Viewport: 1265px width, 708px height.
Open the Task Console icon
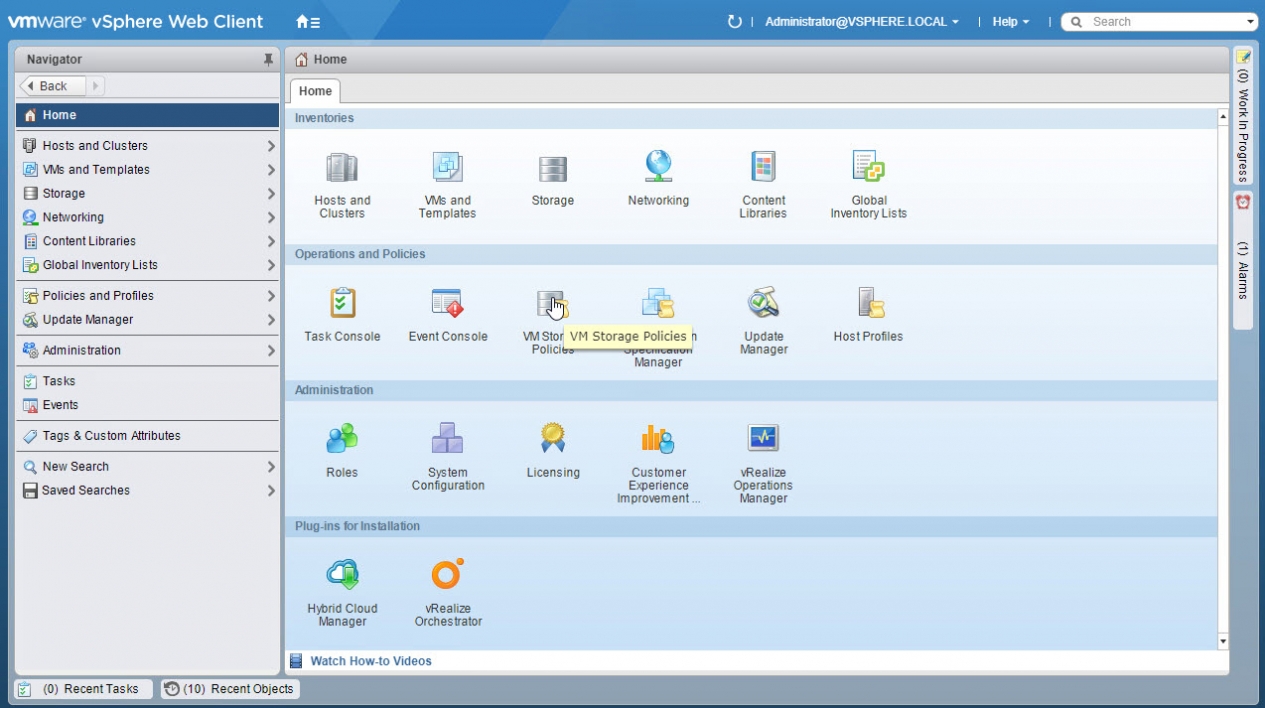click(342, 304)
